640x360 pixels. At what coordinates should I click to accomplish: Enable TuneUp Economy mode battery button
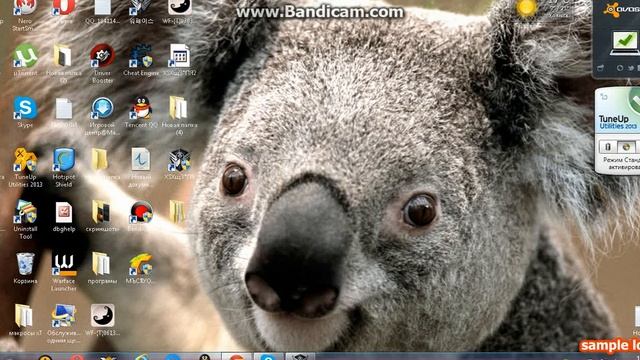point(607,147)
